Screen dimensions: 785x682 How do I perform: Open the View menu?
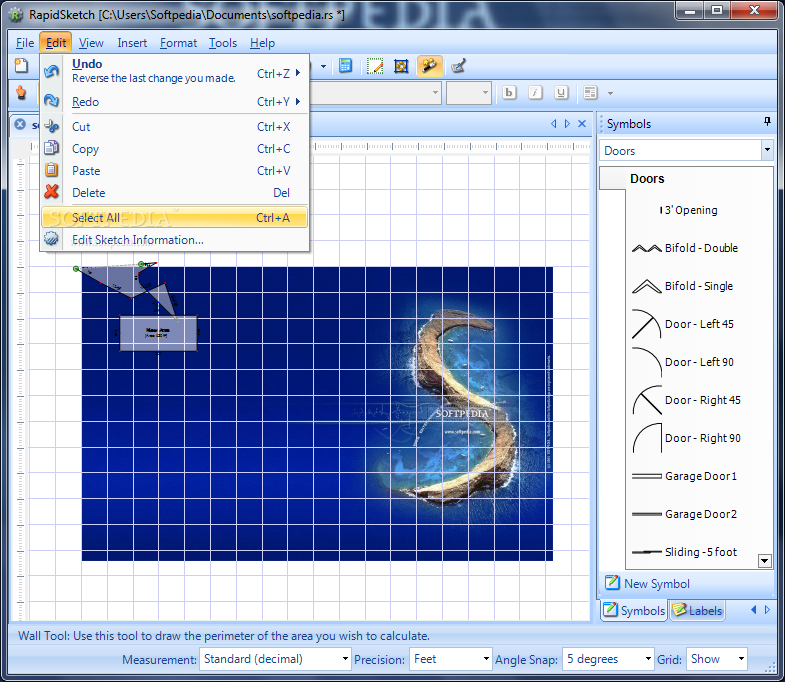click(91, 43)
